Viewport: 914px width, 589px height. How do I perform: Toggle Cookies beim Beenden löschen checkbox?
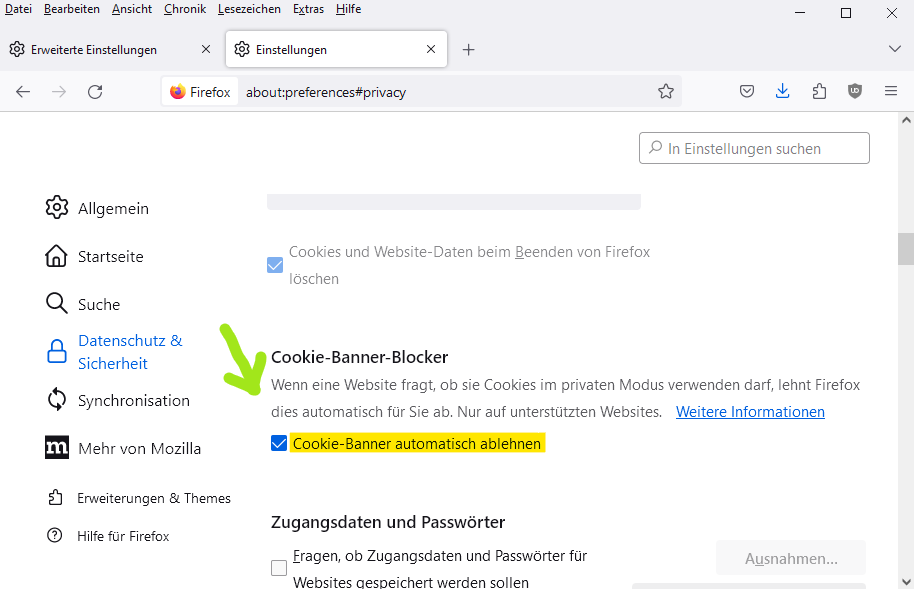point(275,265)
